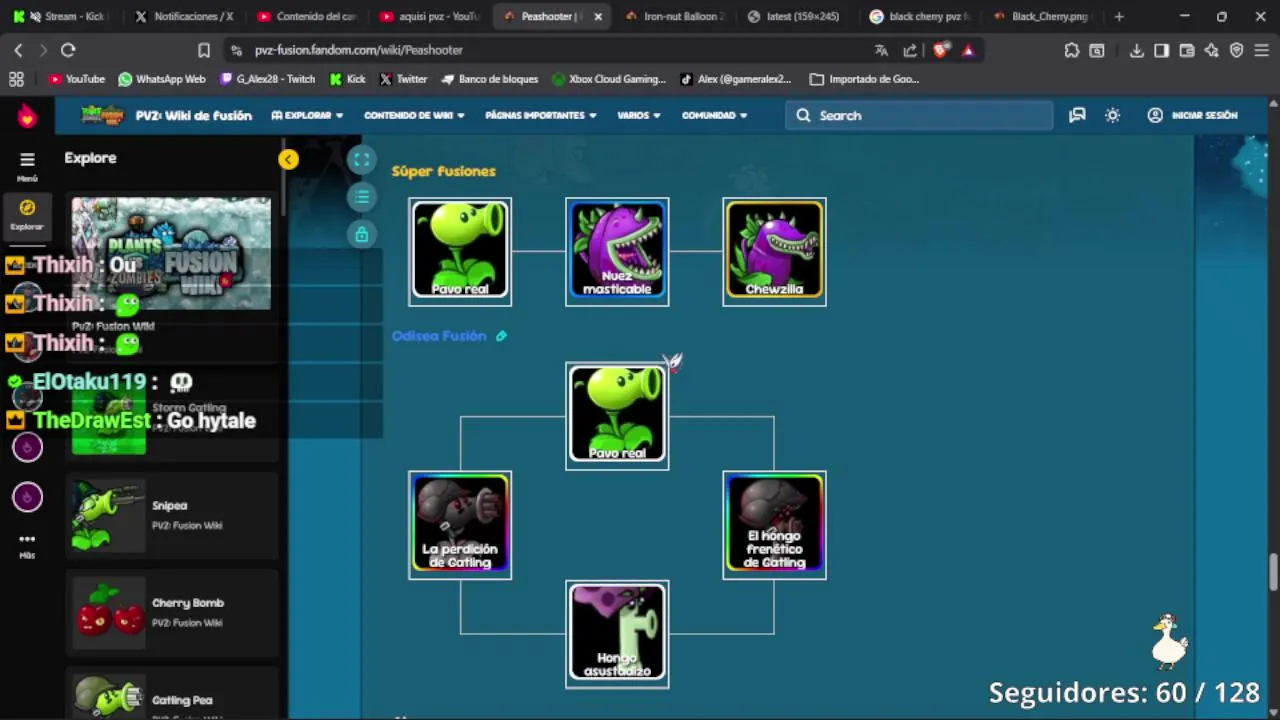Open the Más three-dots sidebar option
The width and height of the screenshot is (1280, 720).
click(x=27, y=538)
